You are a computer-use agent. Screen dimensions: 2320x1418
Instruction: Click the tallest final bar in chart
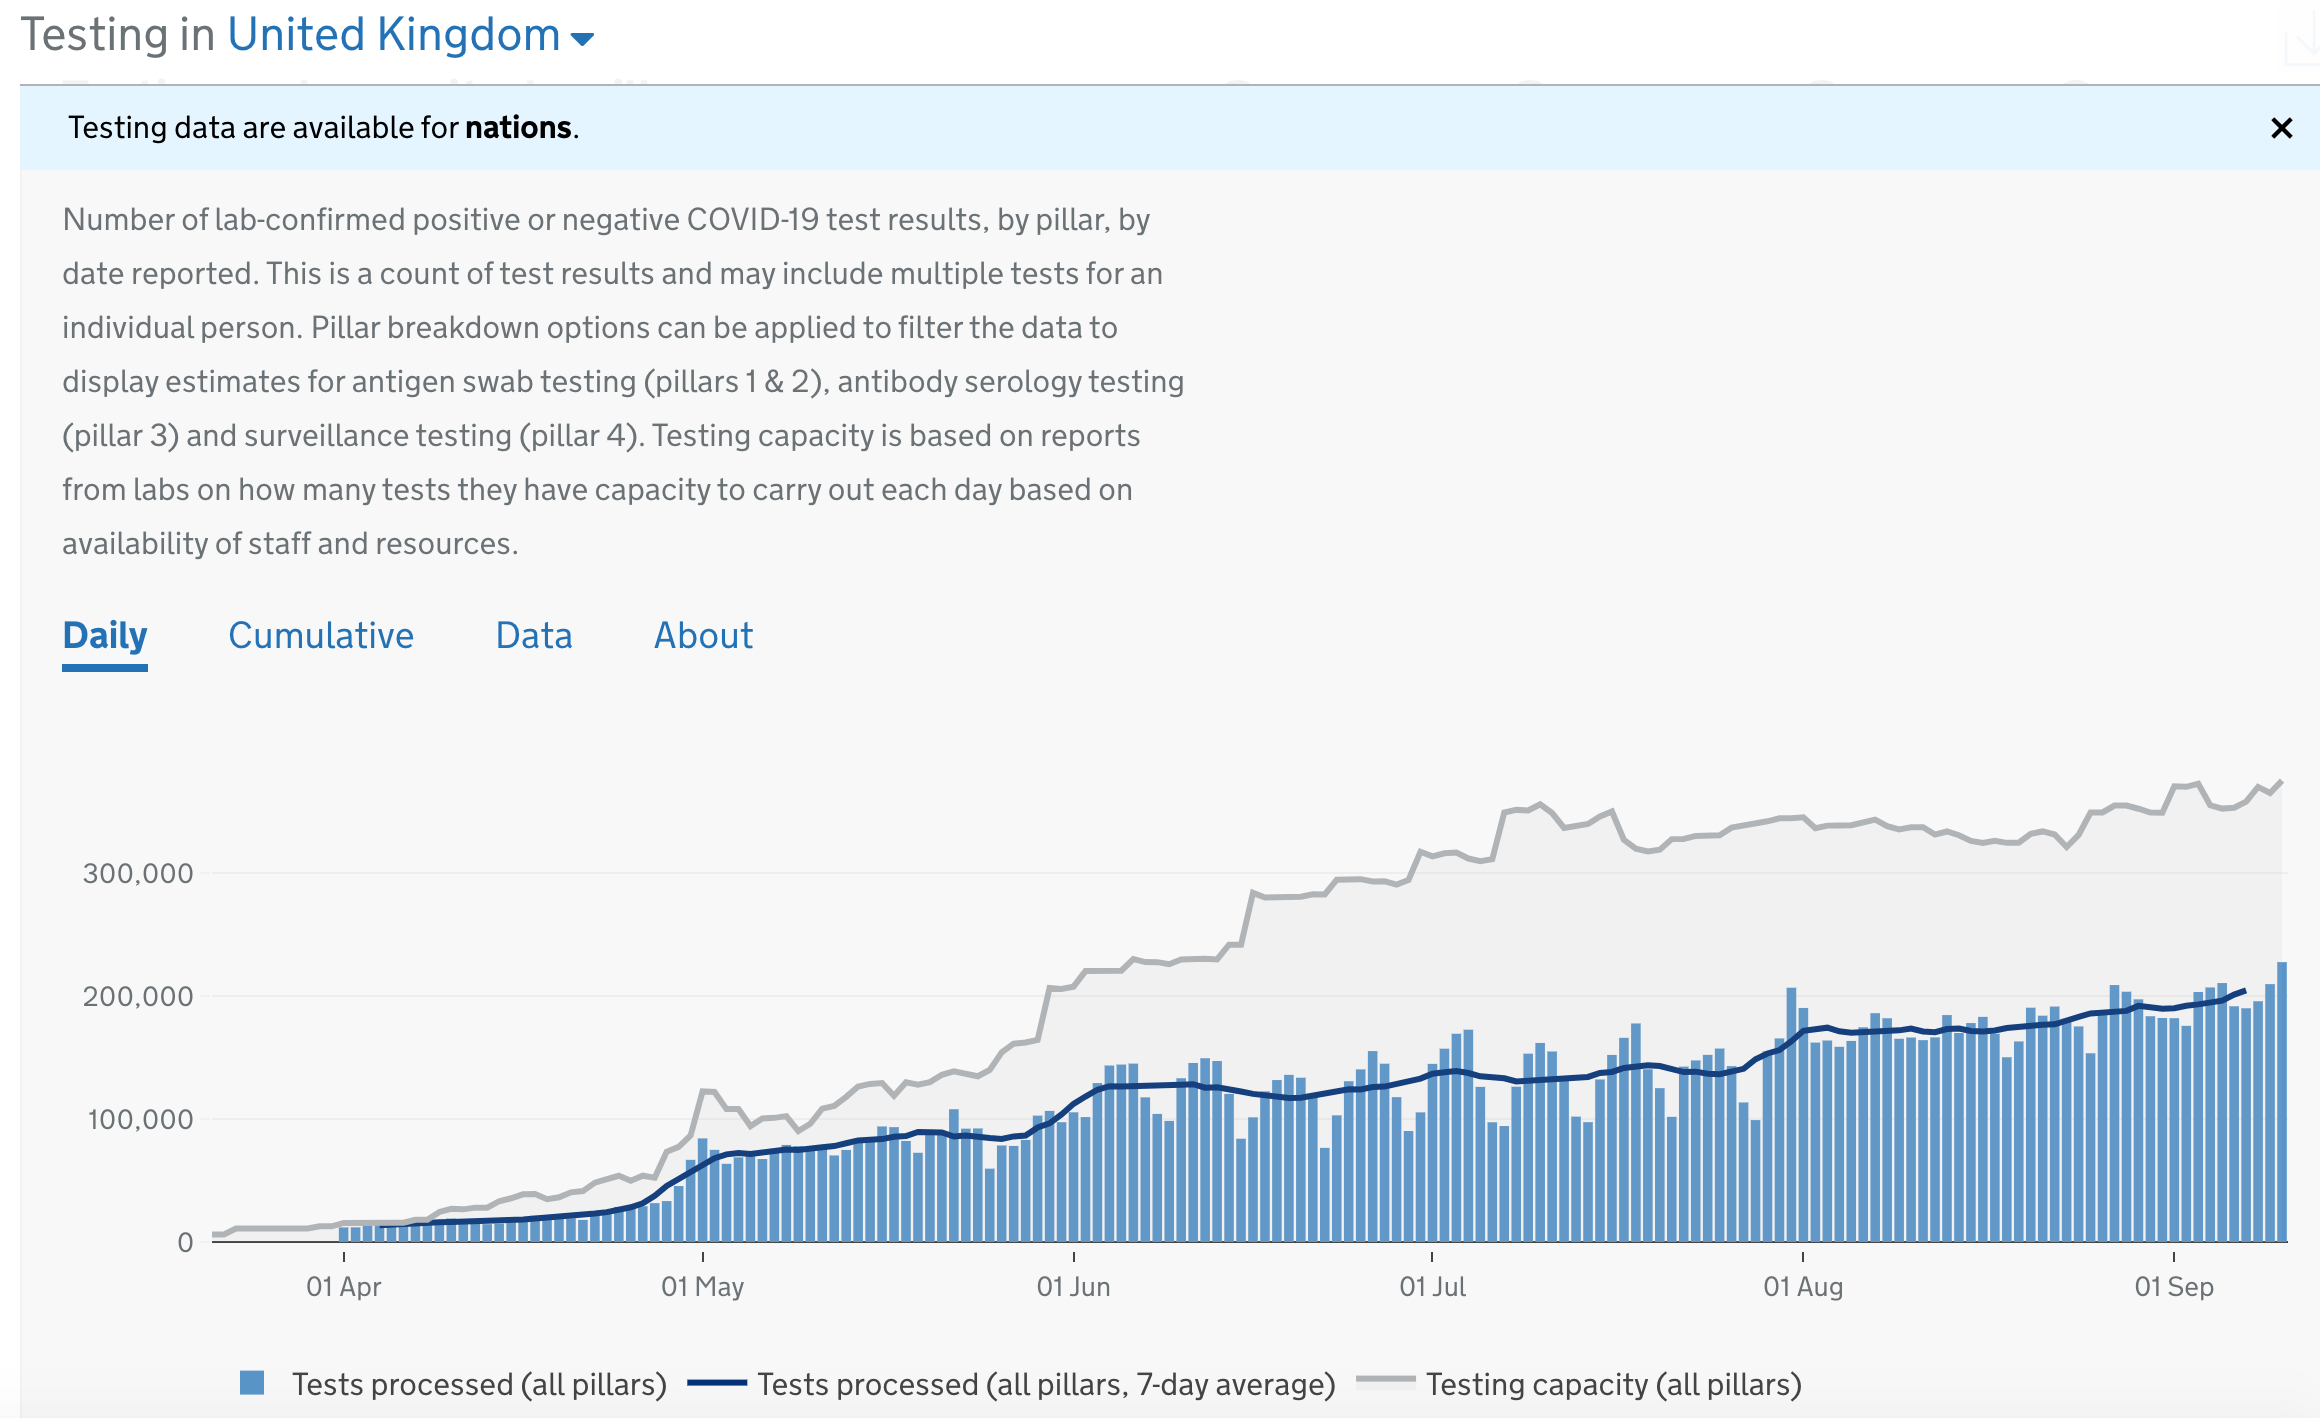point(2282,1102)
